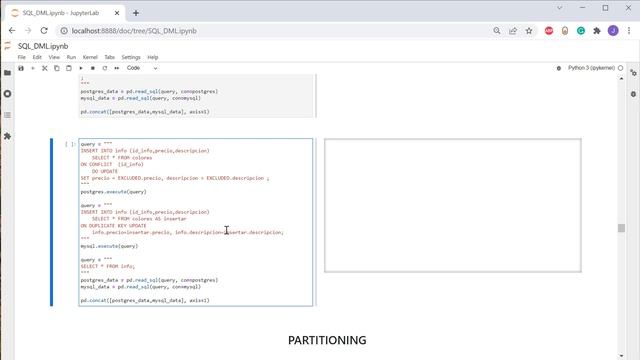640x360 pixels.
Task: Click the Python 3 (ipykernel) kernel name
Action: click(x=591, y=68)
